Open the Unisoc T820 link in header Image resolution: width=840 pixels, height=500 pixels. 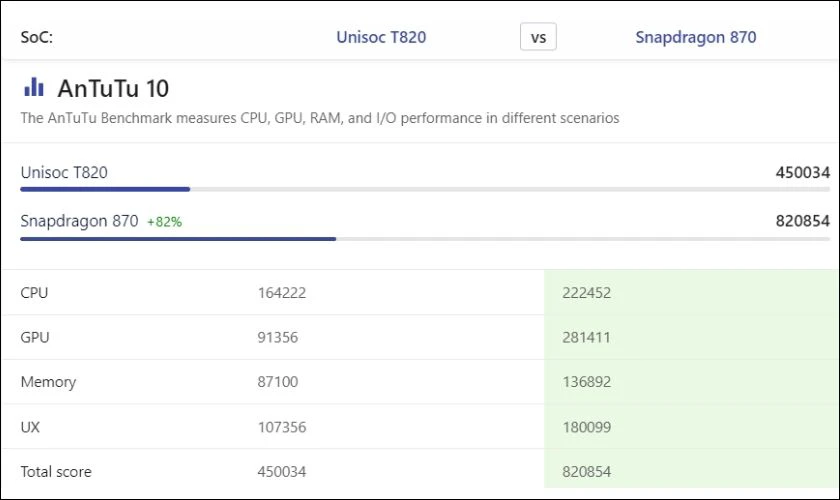tap(381, 37)
